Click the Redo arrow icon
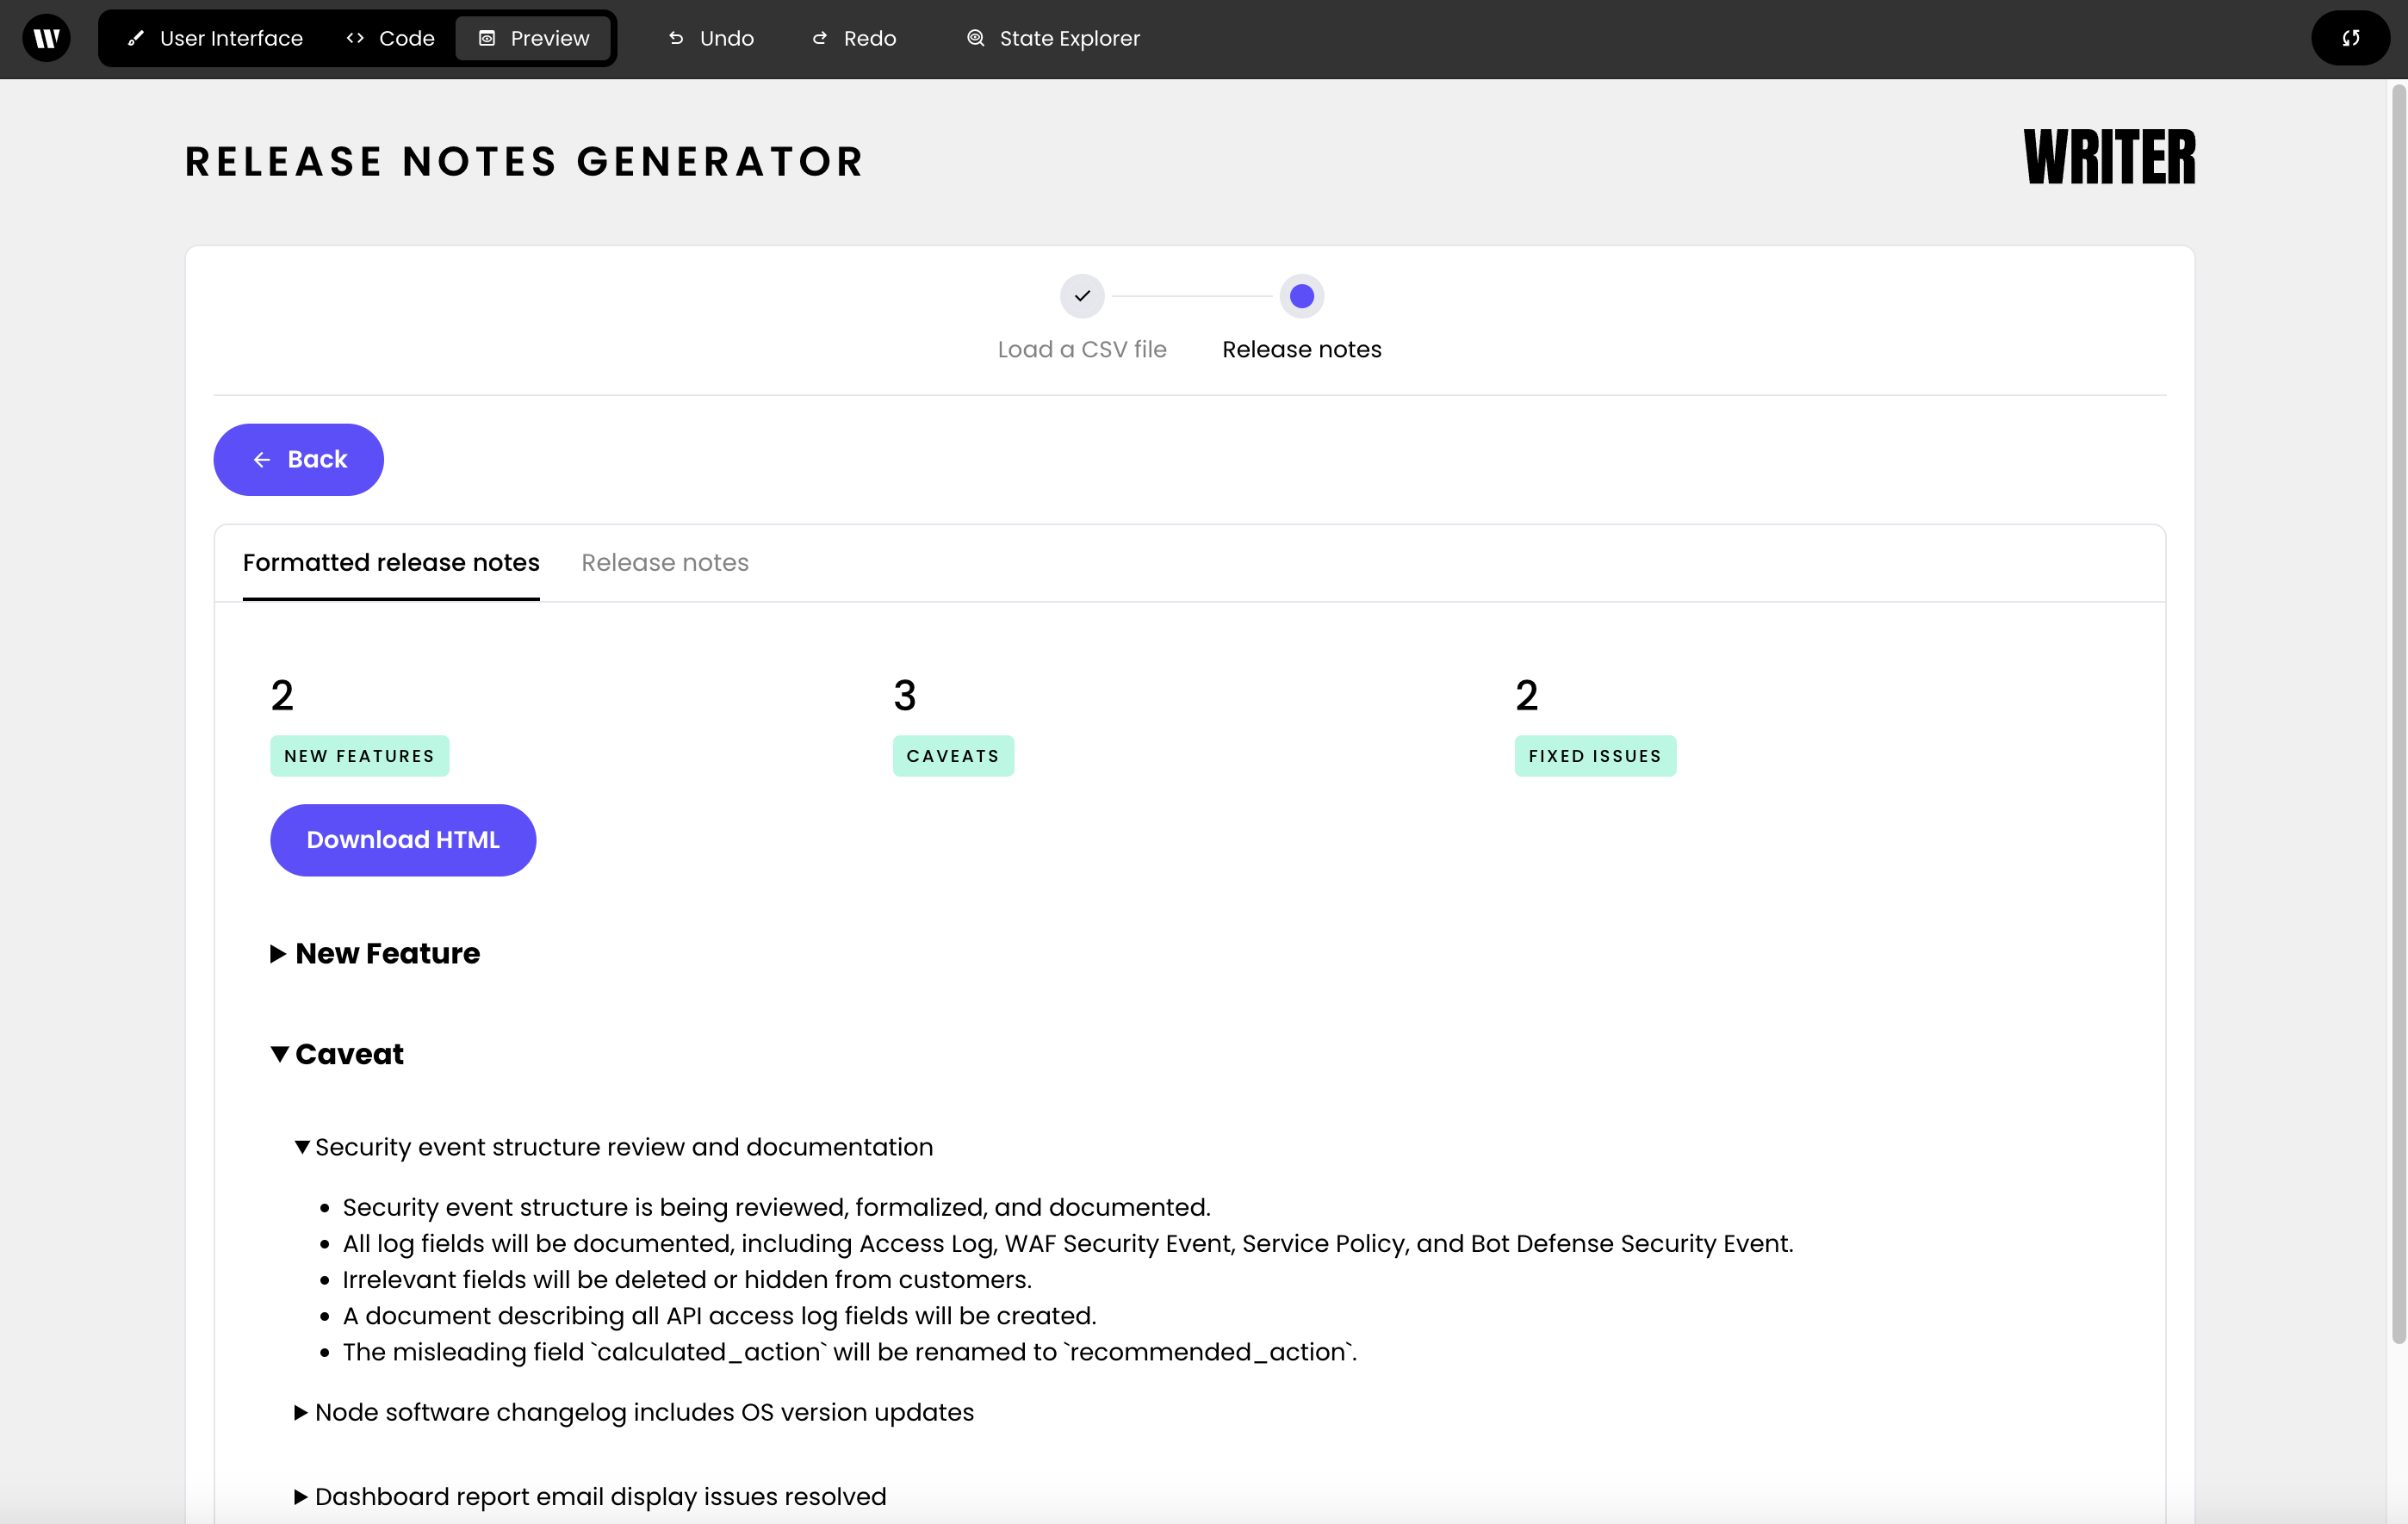This screenshot has width=2408, height=1524. coord(819,38)
